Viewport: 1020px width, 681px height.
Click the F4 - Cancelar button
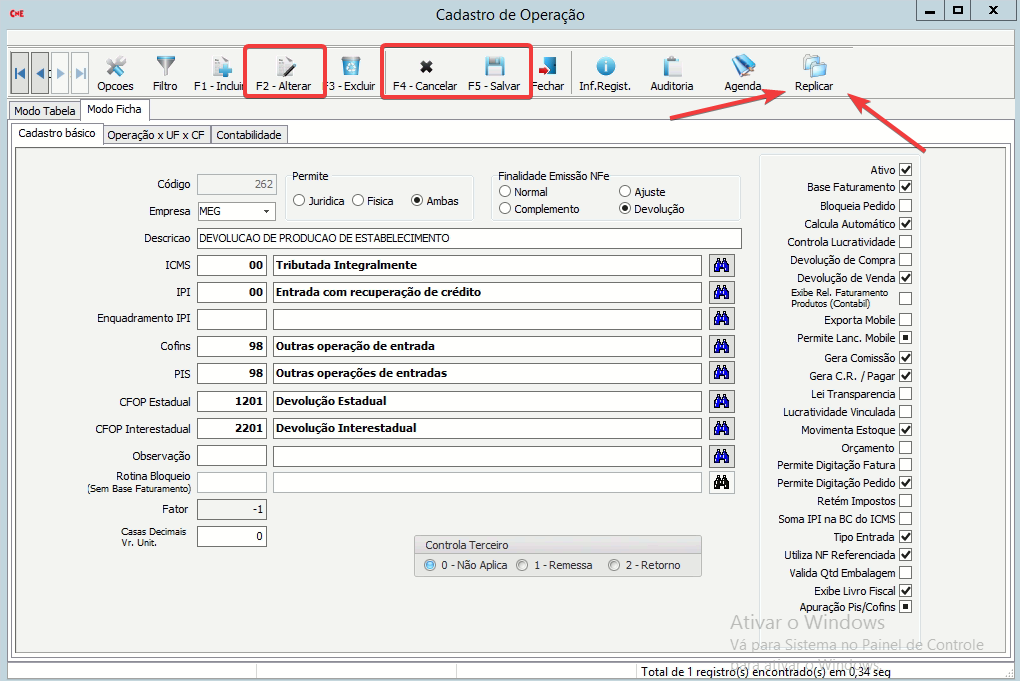425,74
